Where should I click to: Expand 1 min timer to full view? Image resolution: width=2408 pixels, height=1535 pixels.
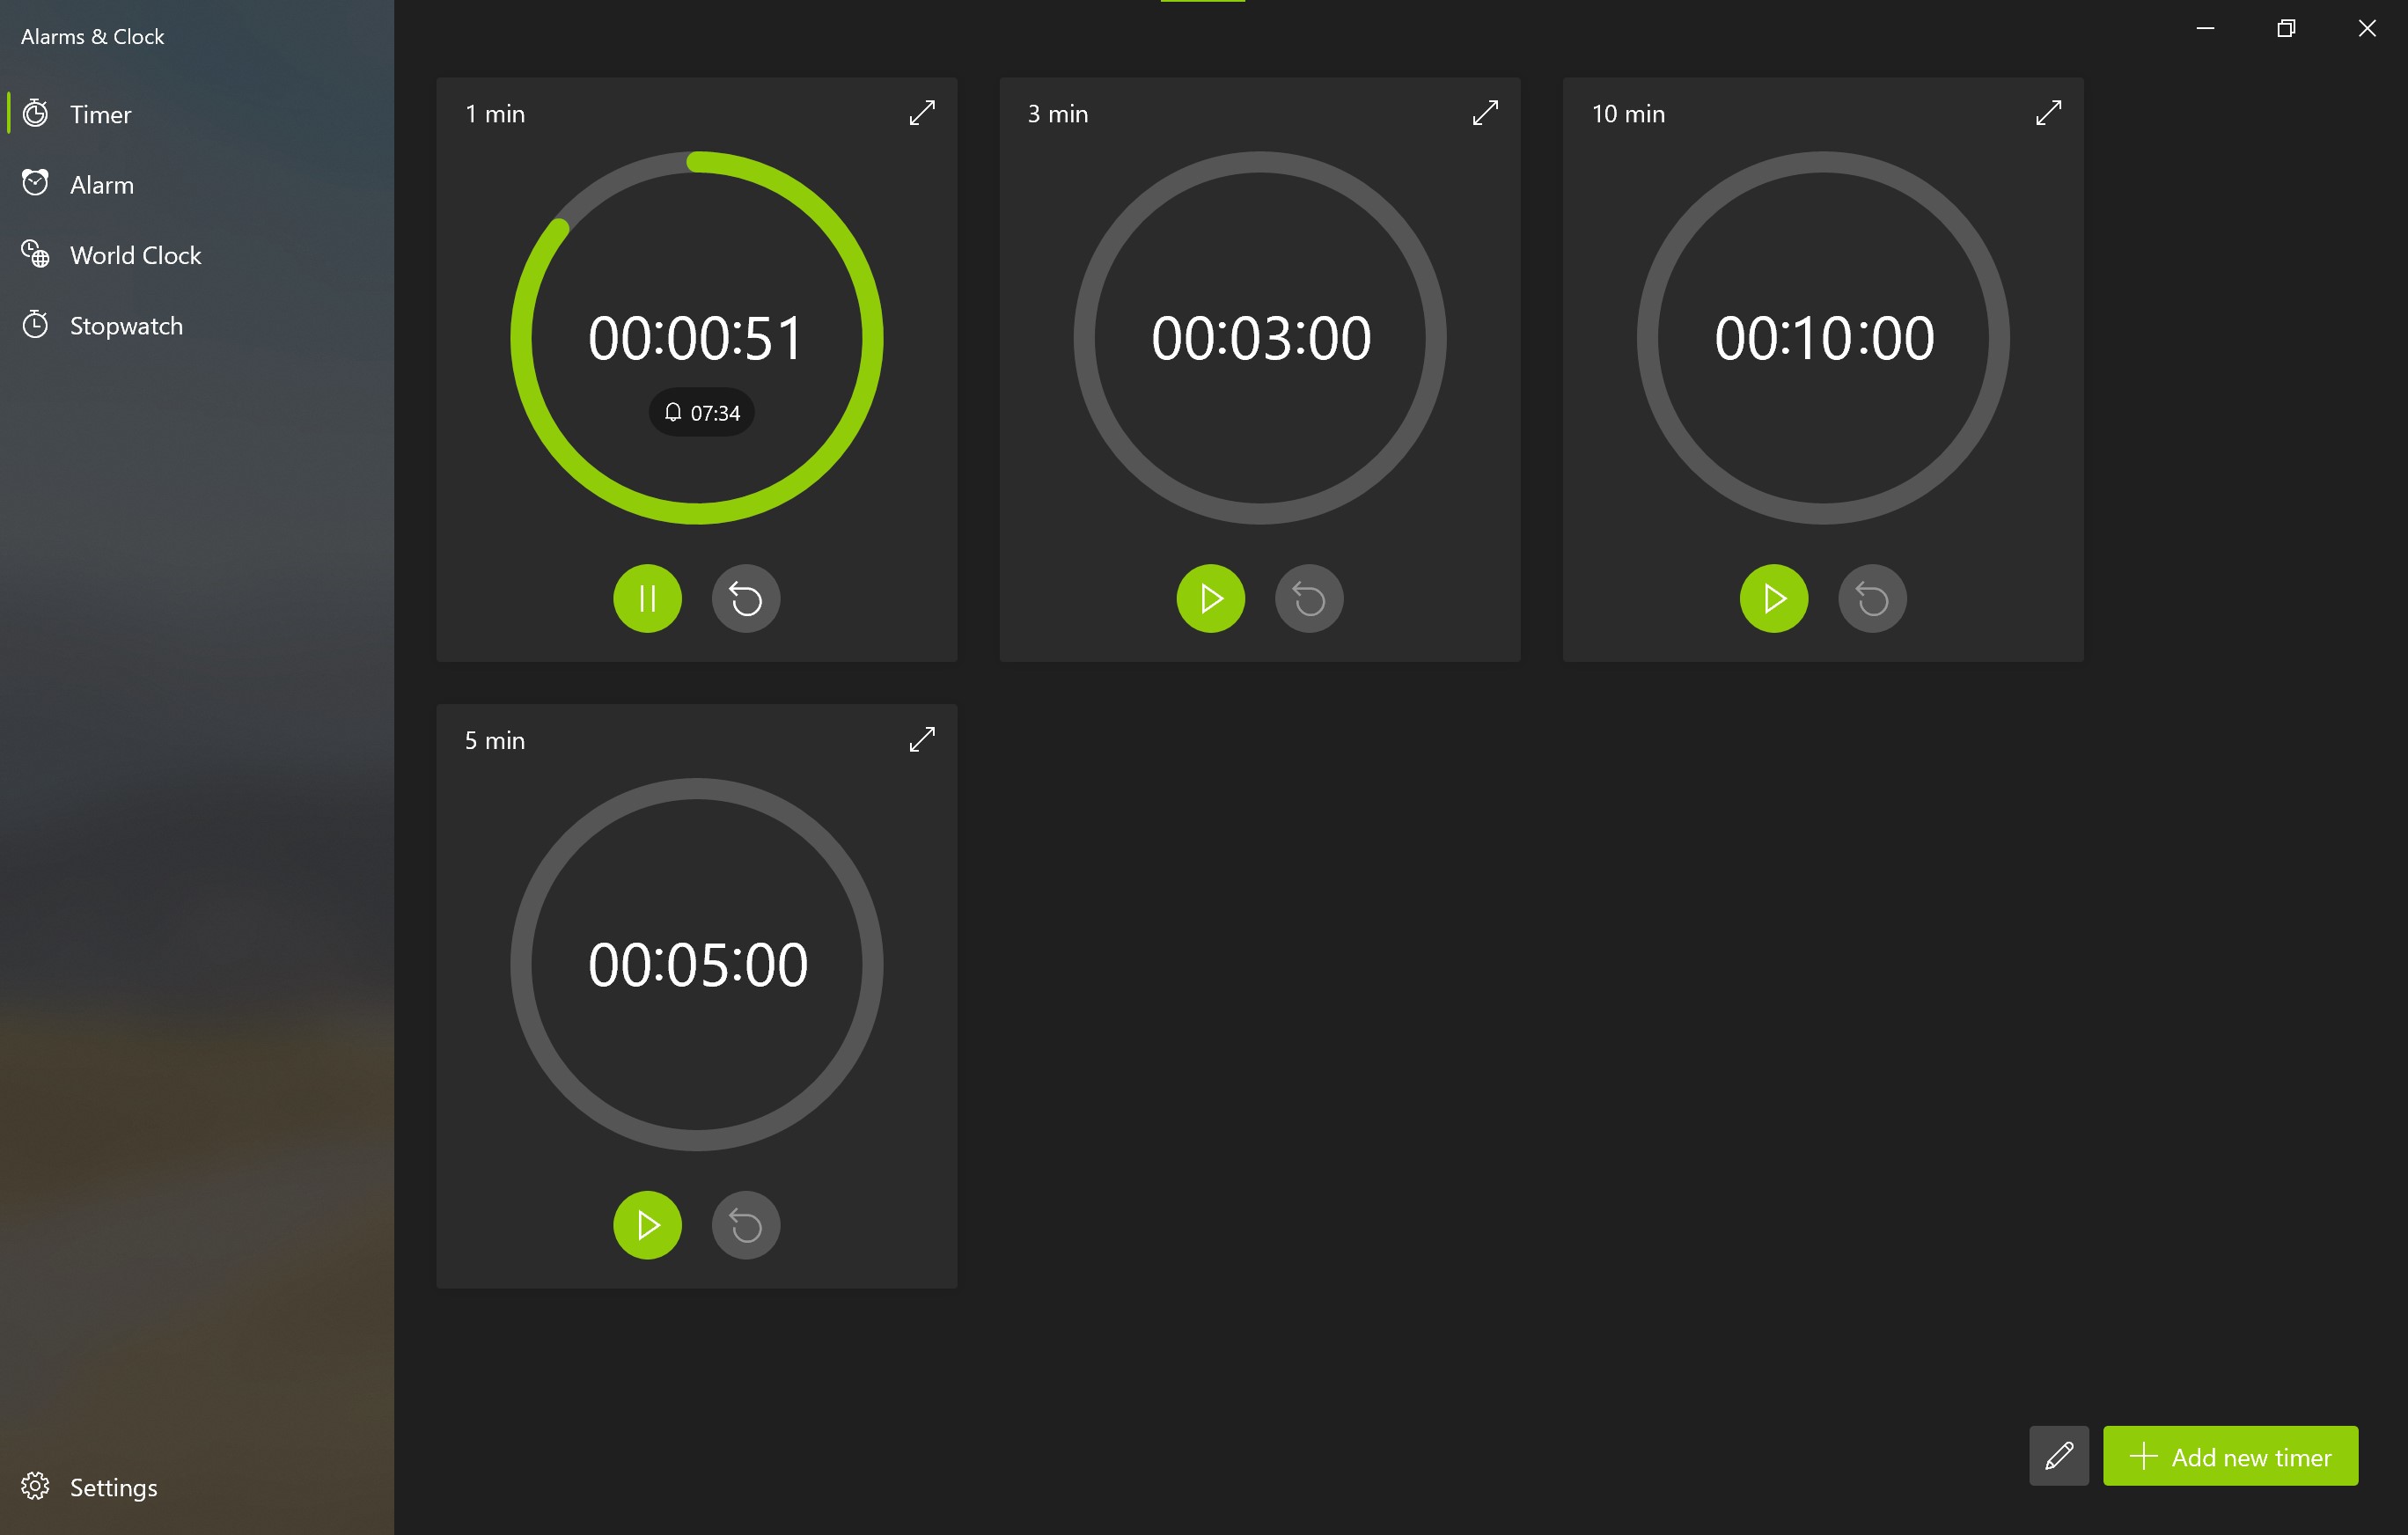click(x=921, y=114)
